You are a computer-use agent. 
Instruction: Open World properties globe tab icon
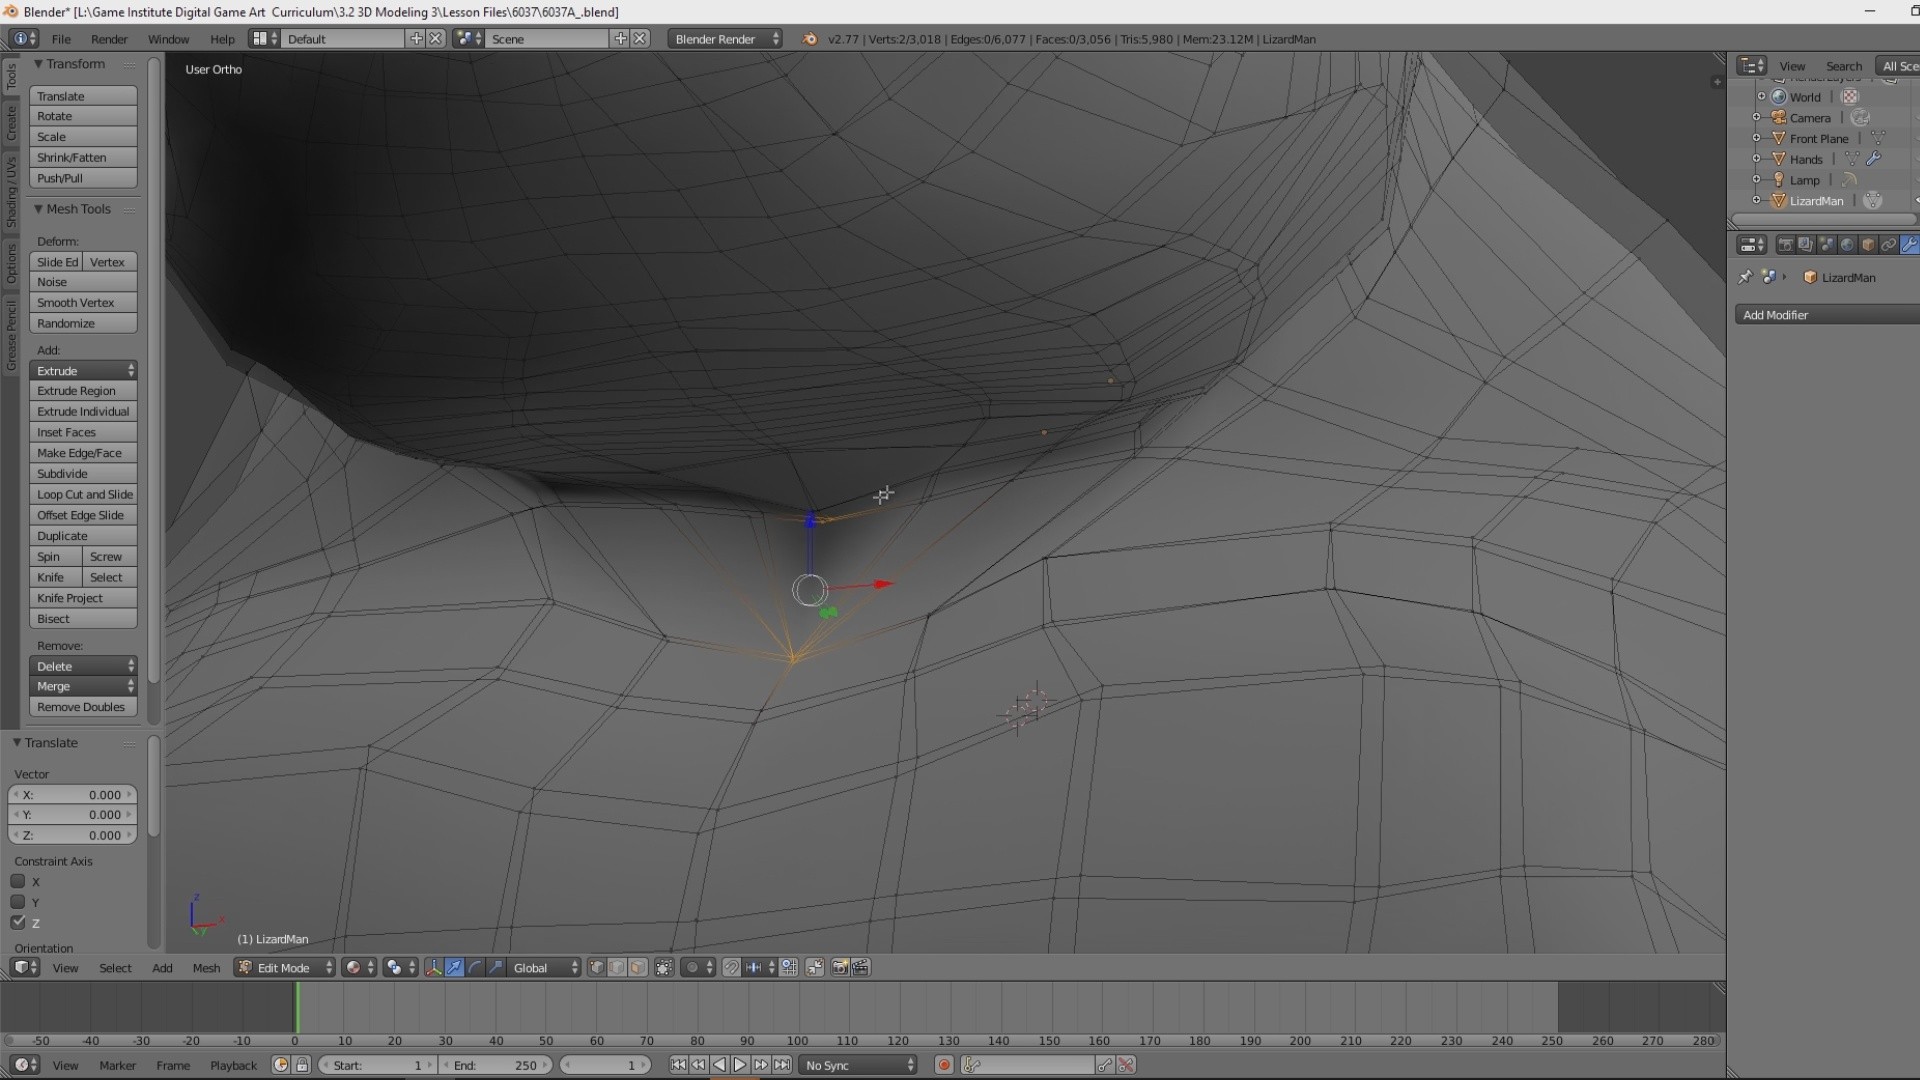1848,244
